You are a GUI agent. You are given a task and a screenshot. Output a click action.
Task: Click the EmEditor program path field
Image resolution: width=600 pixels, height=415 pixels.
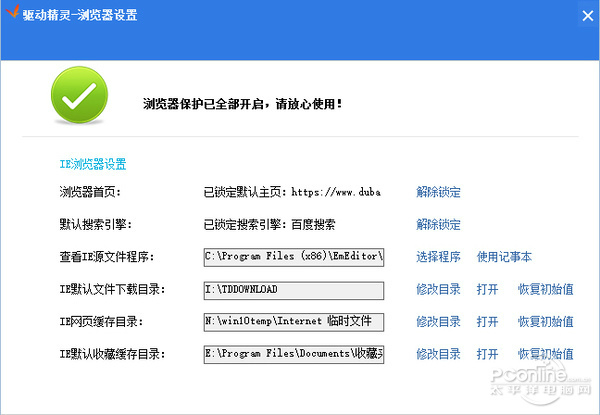[294, 257]
